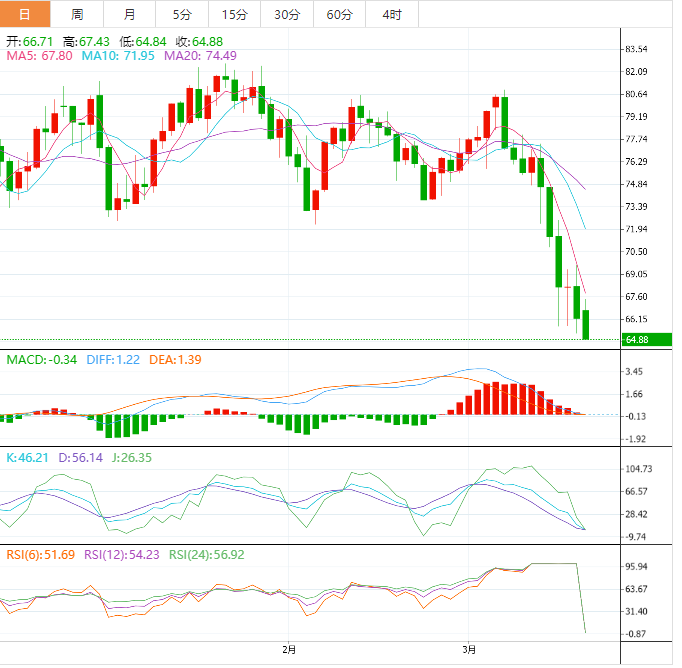Switch to the 4时 chart tab
This screenshot has width=682, height=668.
pos(392,14)
